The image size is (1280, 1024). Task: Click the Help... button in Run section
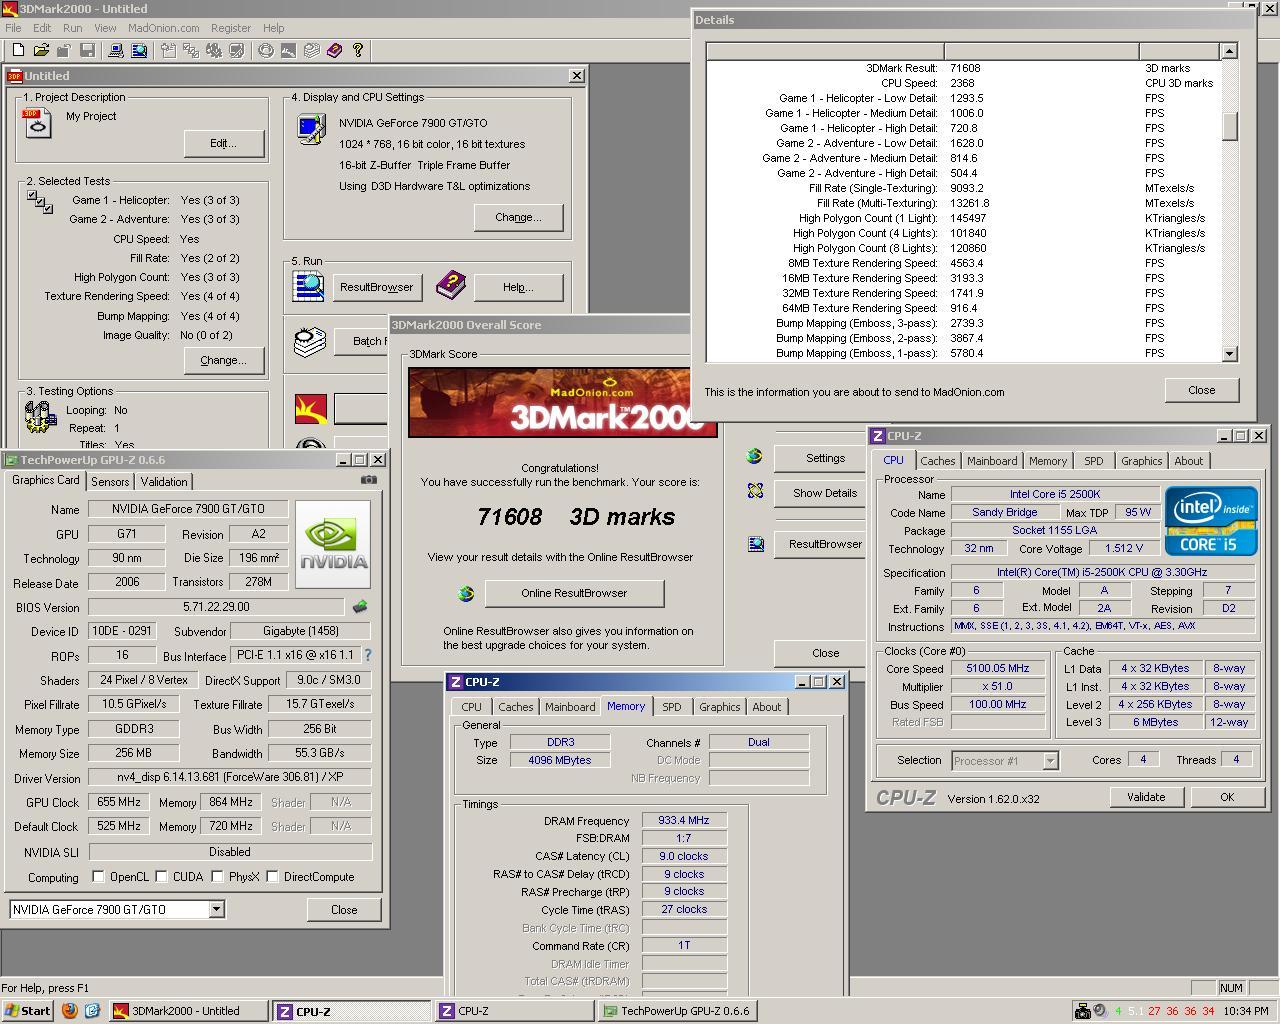point(518,287)
